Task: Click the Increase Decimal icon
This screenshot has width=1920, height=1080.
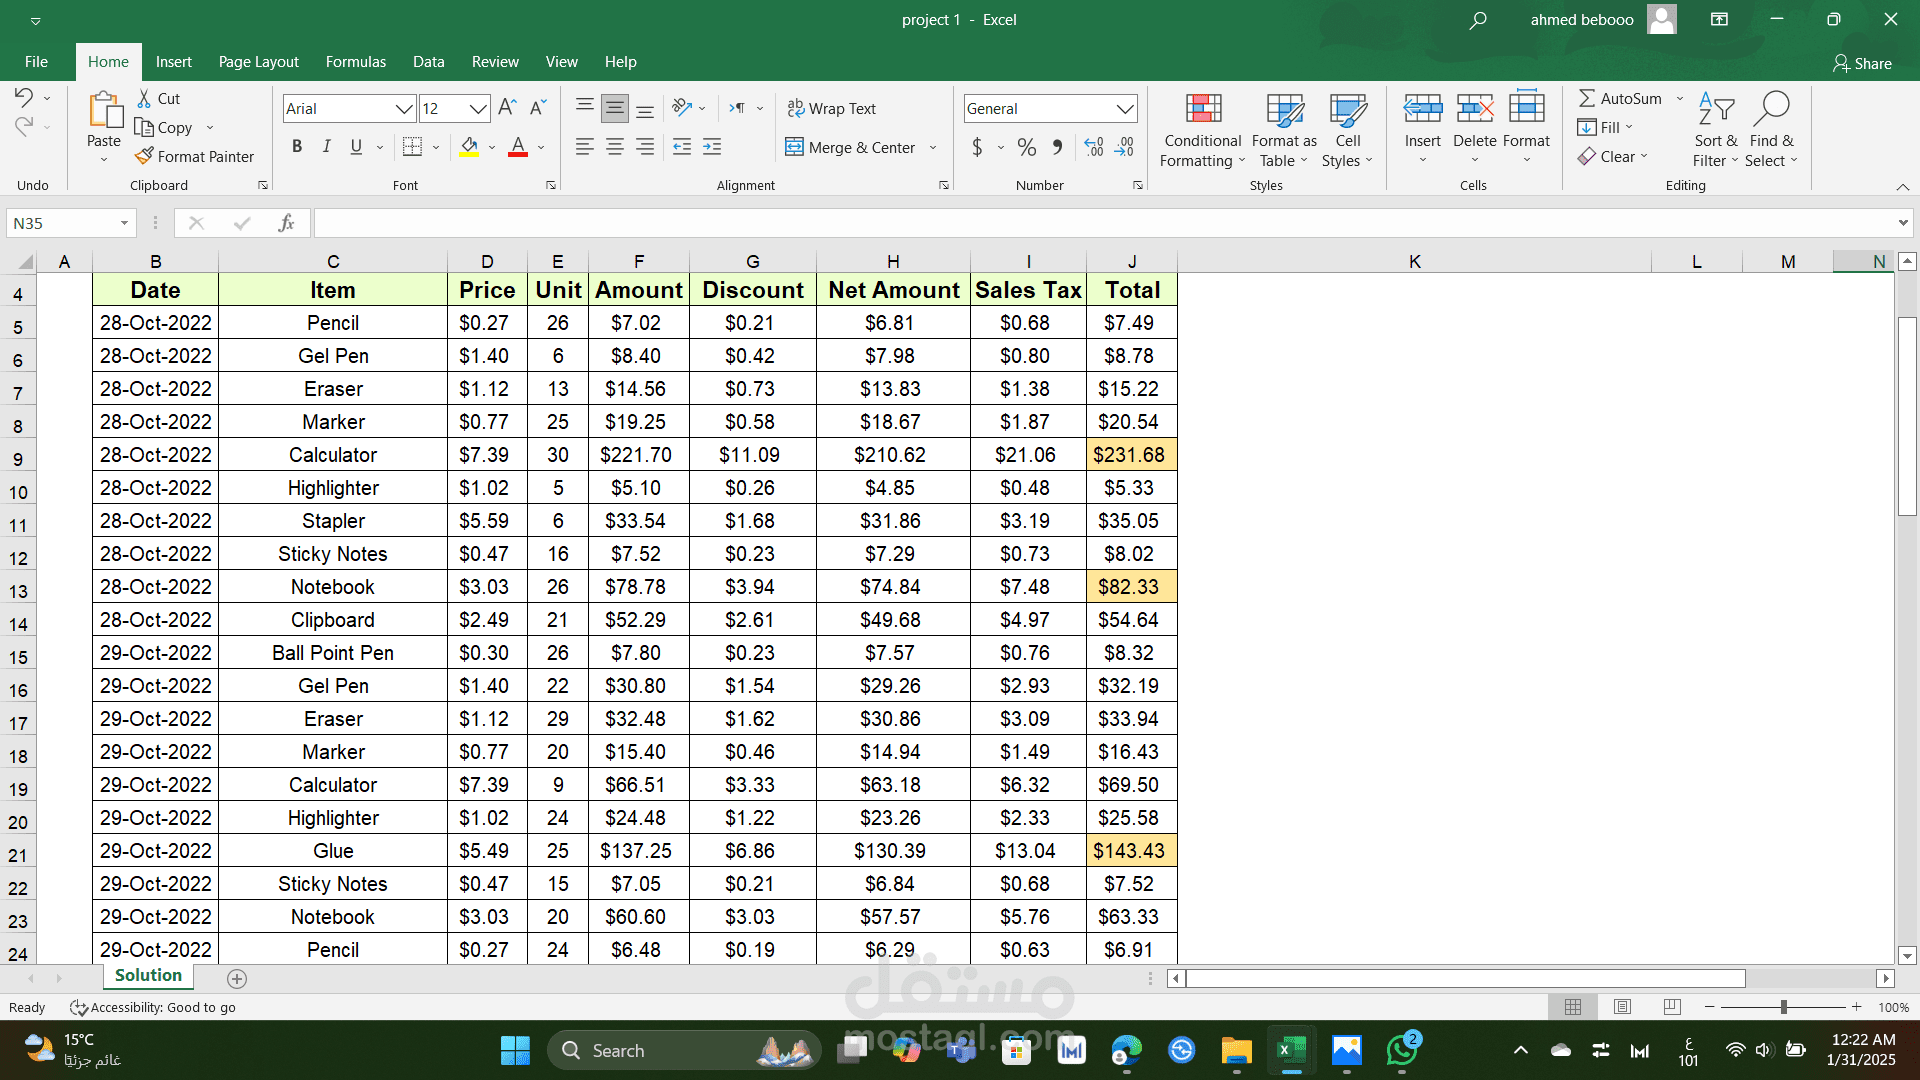Action: coord(1094,147)
